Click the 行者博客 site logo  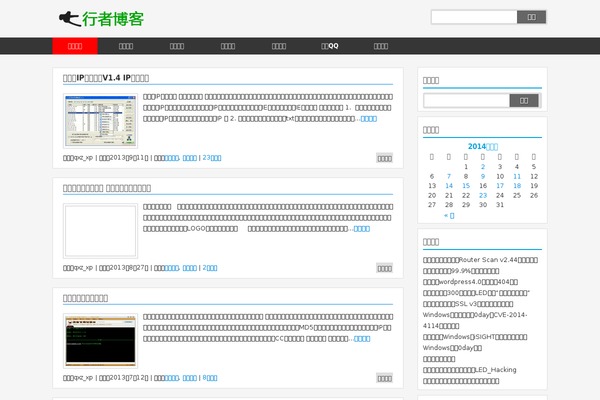[101, 19]
